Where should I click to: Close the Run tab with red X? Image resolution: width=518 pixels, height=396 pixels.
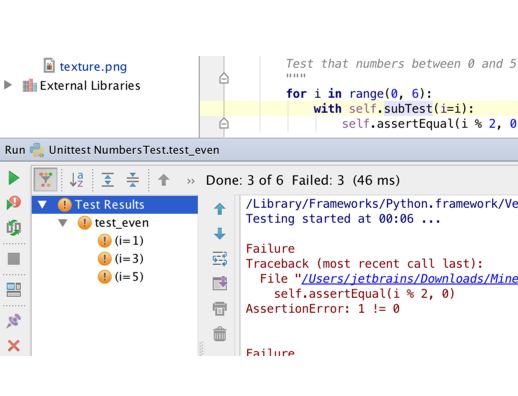(x=14, y=346)
